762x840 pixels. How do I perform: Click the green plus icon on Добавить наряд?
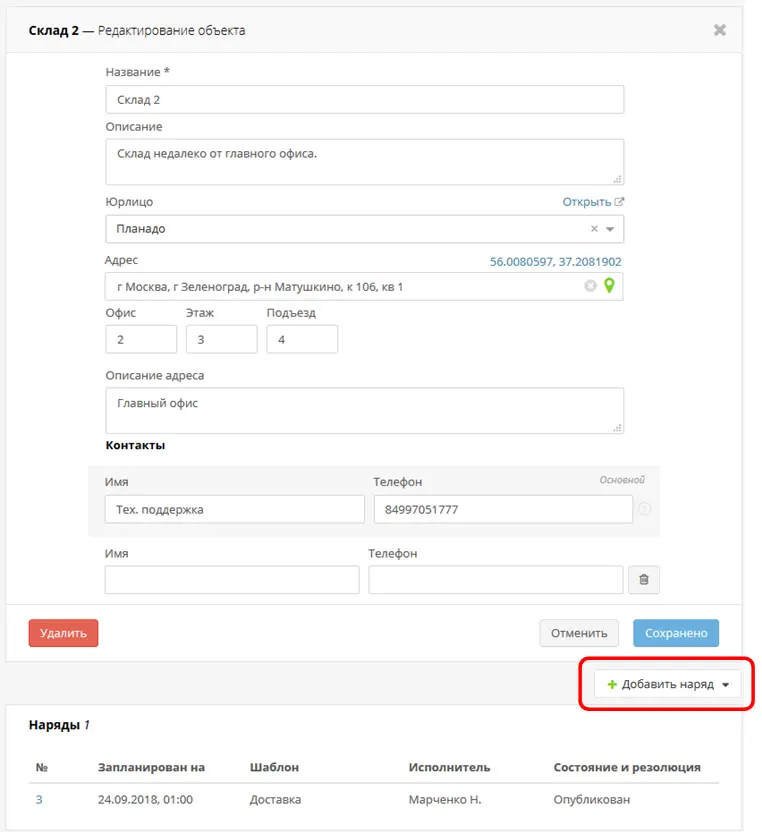tap(612, 684)
